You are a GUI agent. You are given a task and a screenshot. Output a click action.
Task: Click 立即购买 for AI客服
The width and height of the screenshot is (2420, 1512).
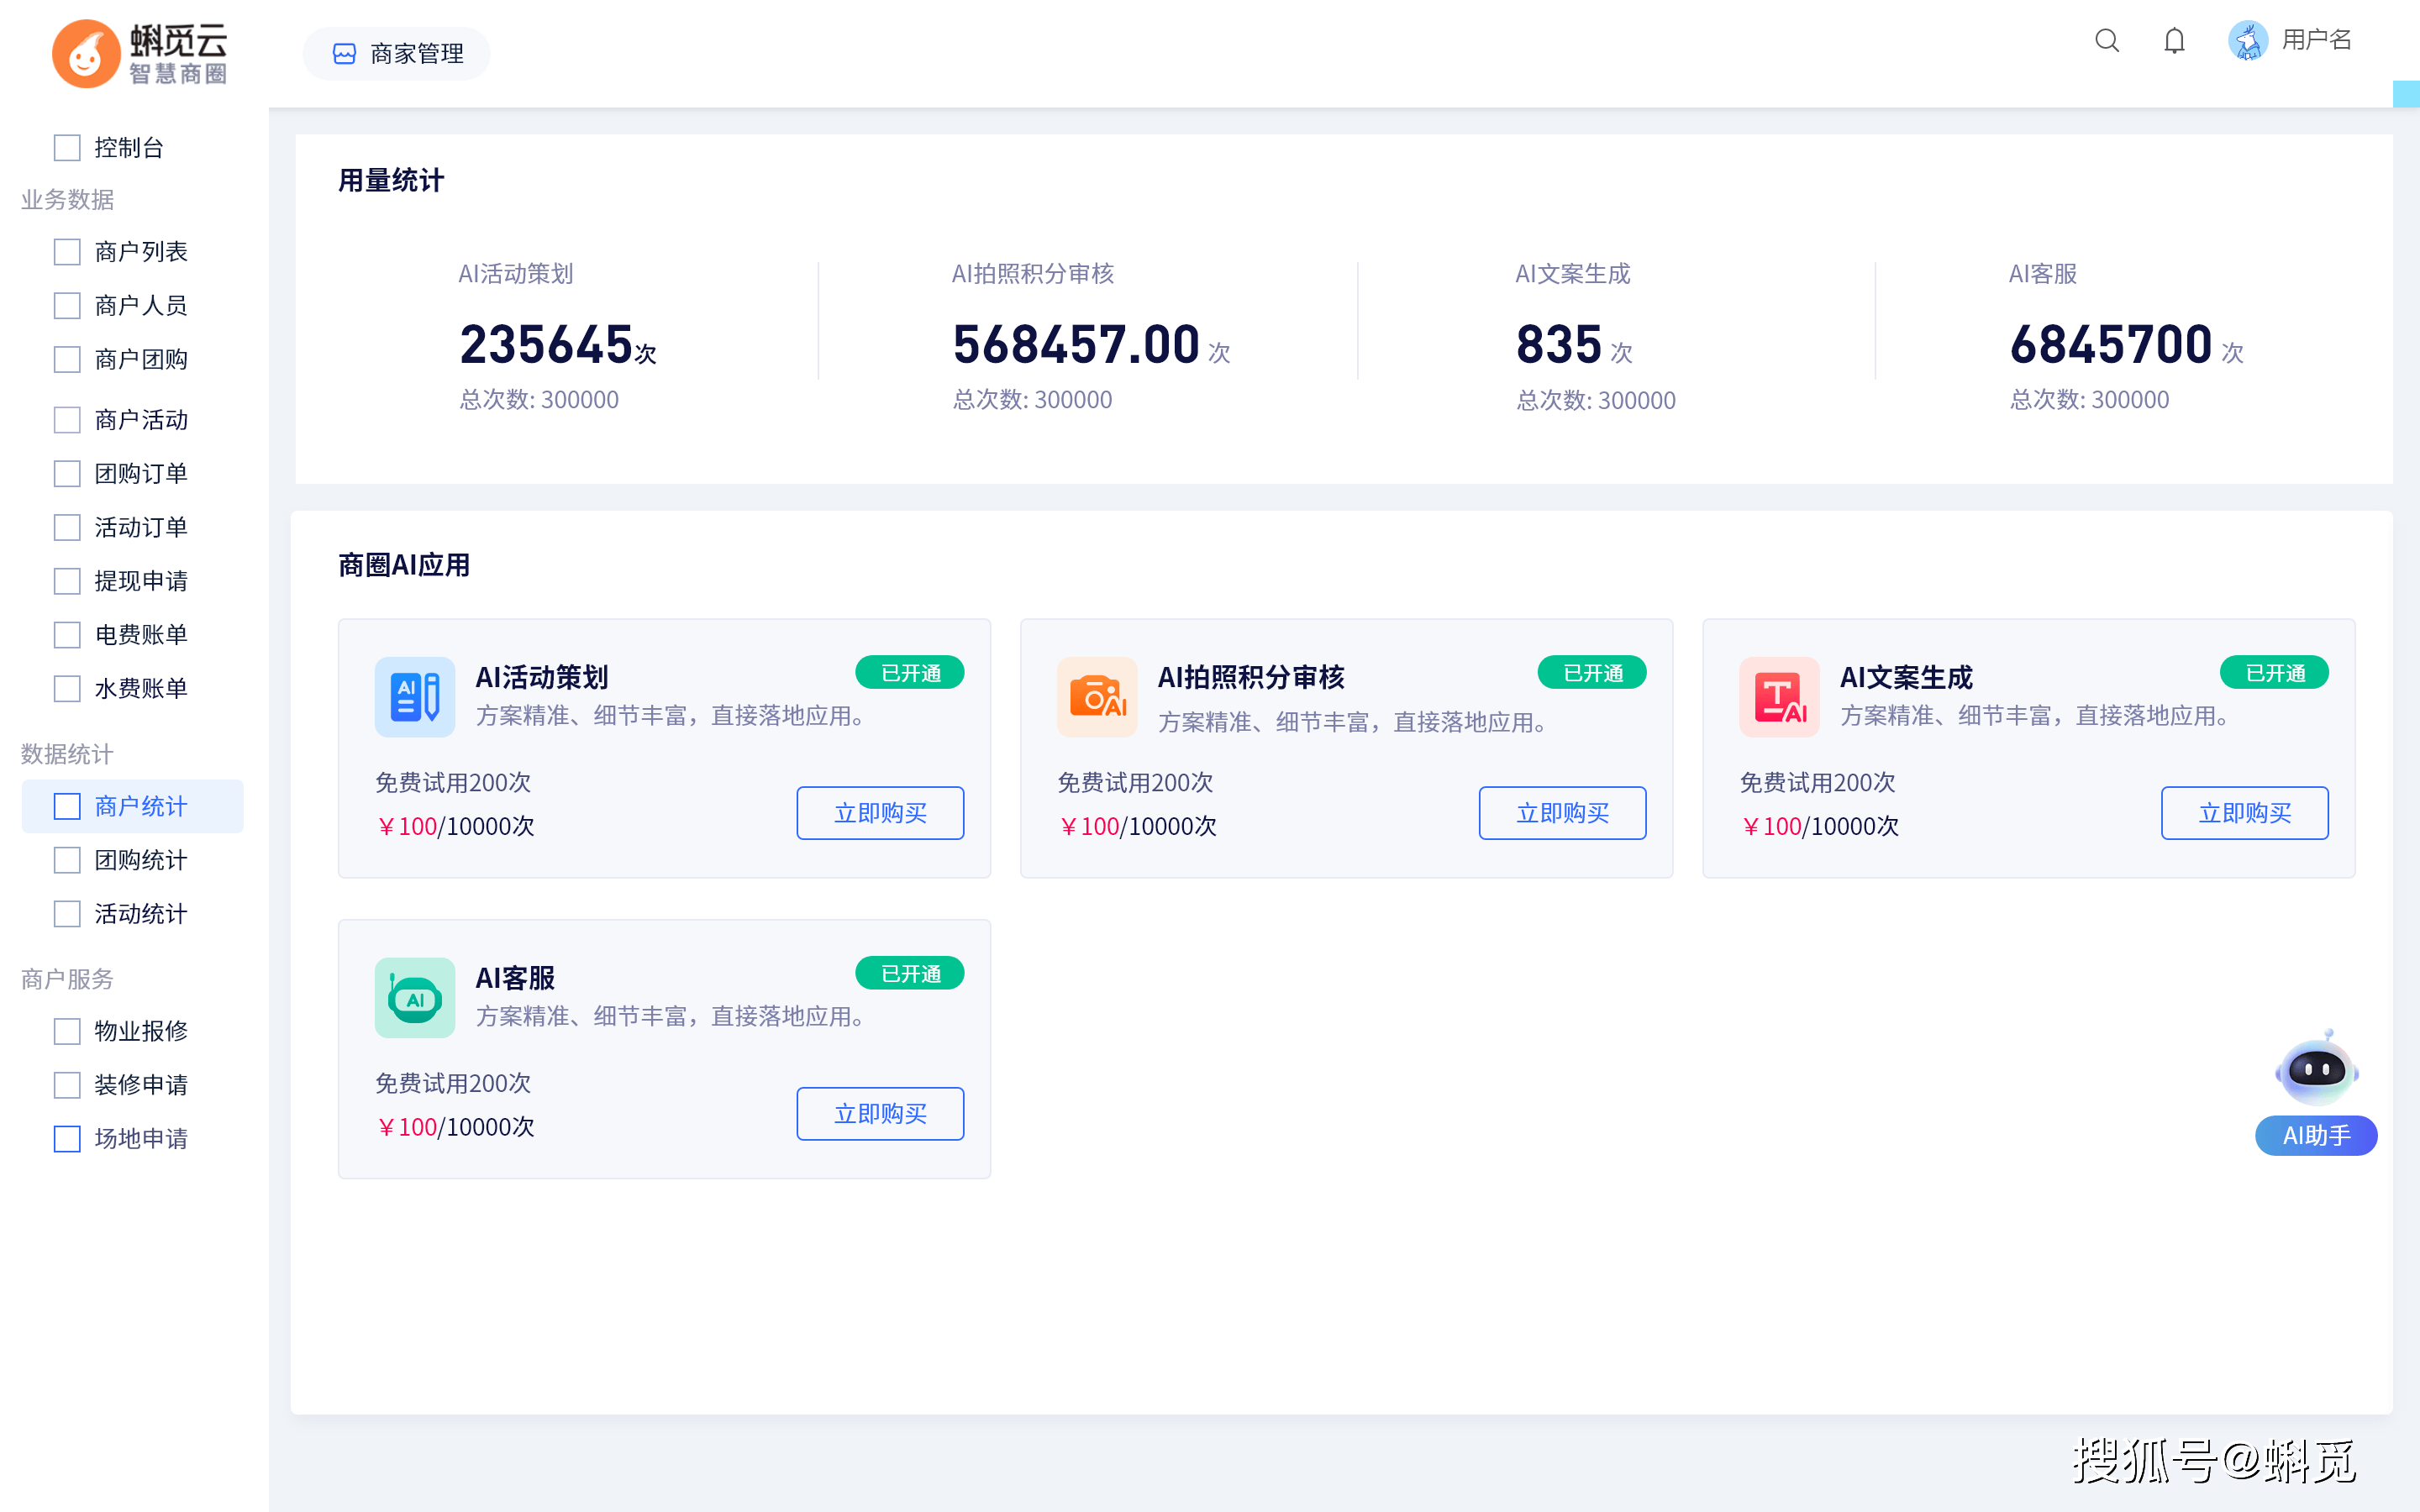pos(880,1114)
